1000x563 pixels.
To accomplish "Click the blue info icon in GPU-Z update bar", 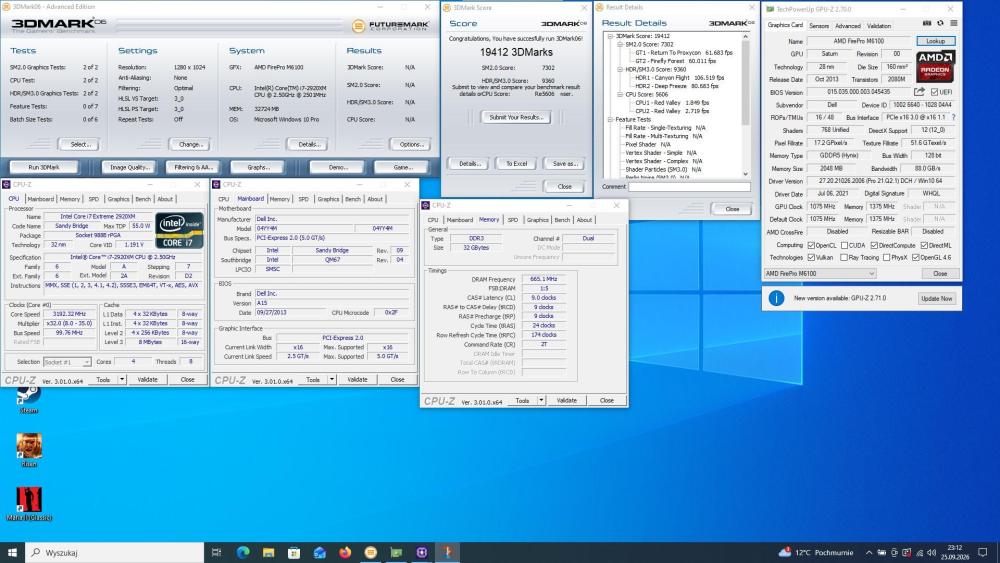I will [x=776, y=298].
